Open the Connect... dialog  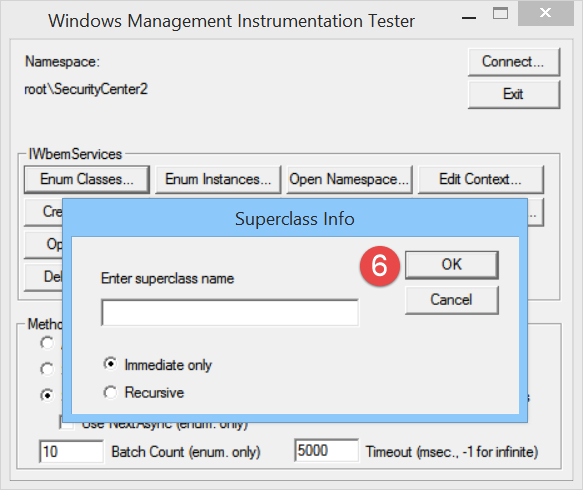coord(513,62)
